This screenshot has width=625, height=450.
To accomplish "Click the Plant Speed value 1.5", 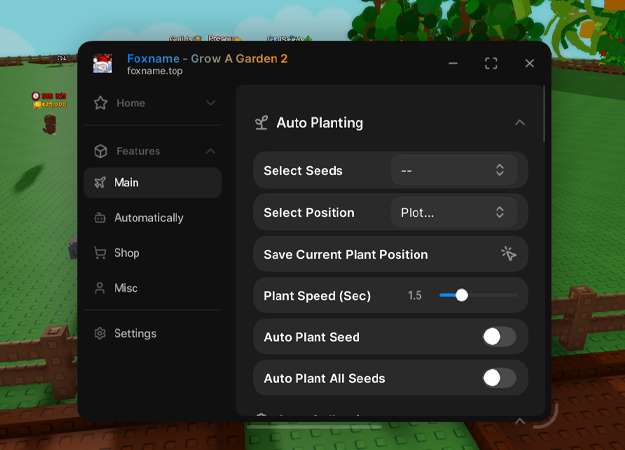I will (415, 295).
